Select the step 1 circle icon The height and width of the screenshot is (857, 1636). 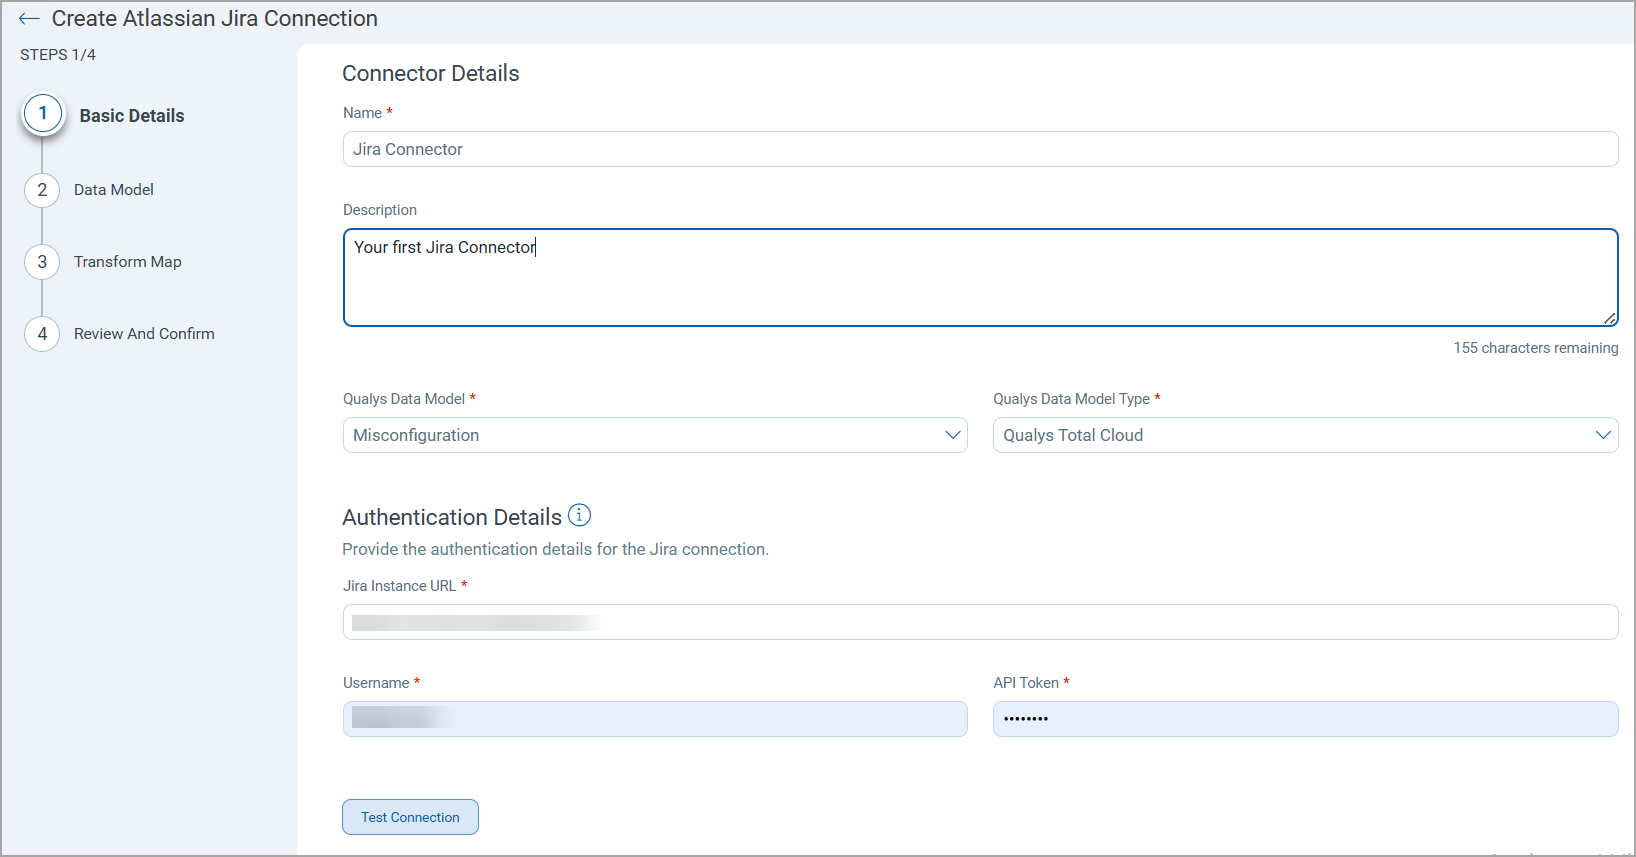coord(43,114)
